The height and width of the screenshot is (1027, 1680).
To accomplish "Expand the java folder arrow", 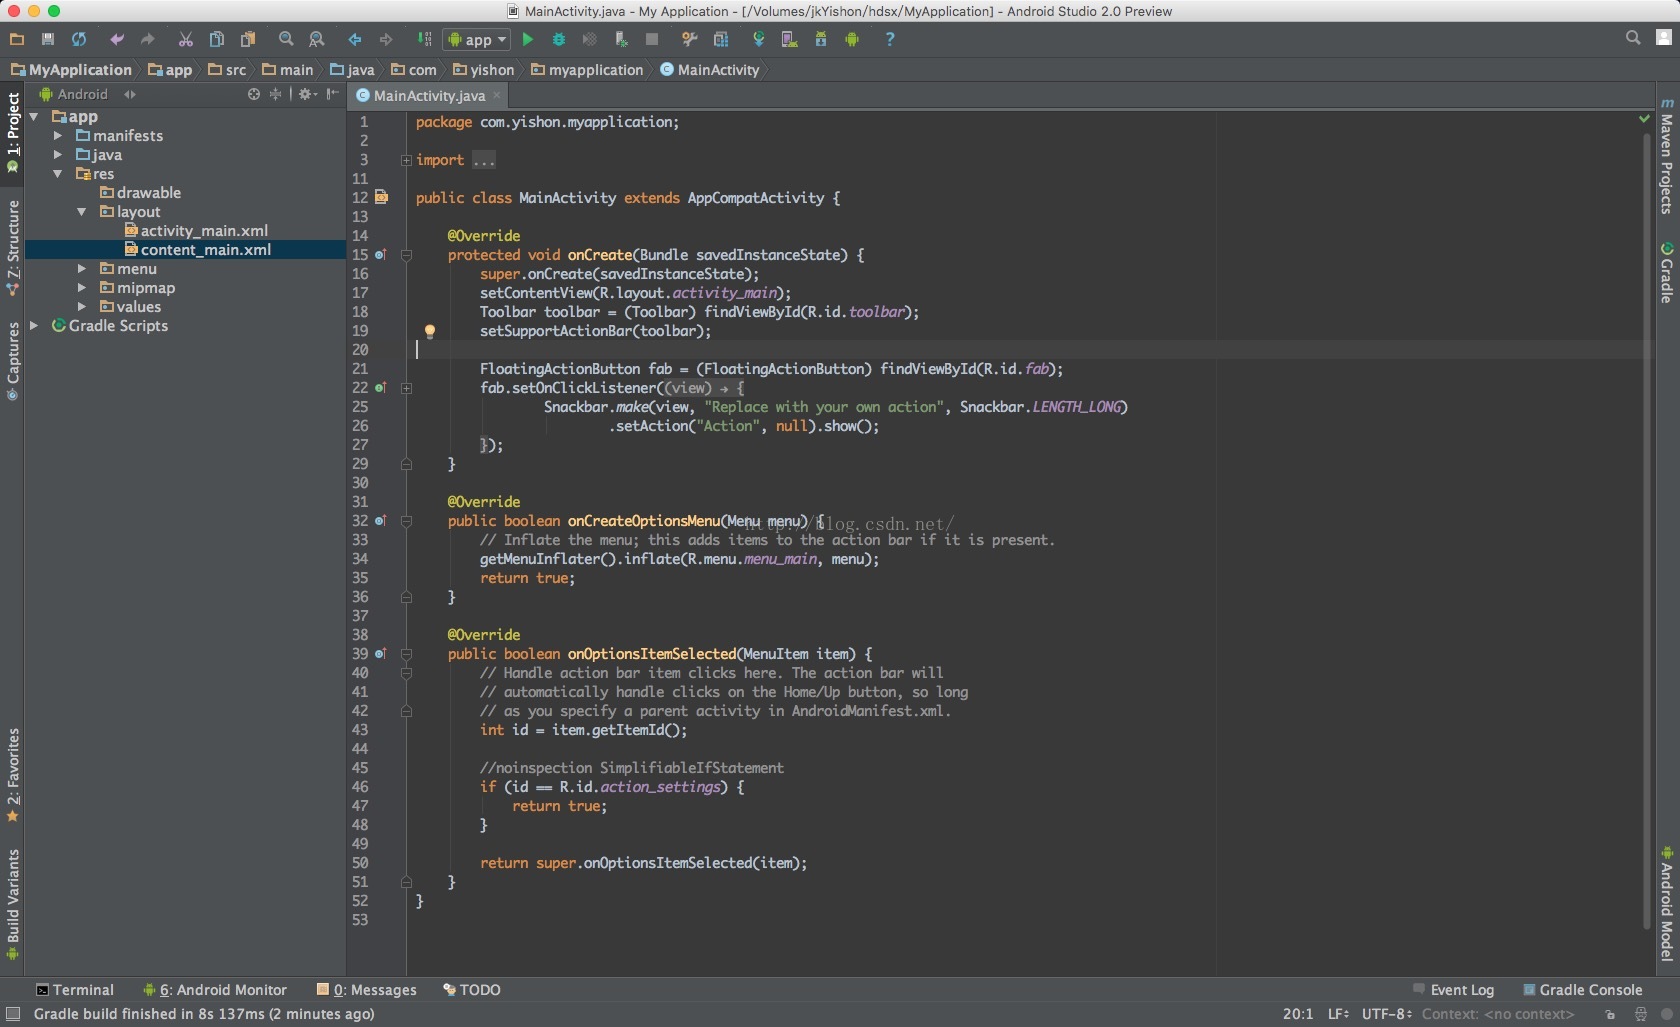I will 58,155.
